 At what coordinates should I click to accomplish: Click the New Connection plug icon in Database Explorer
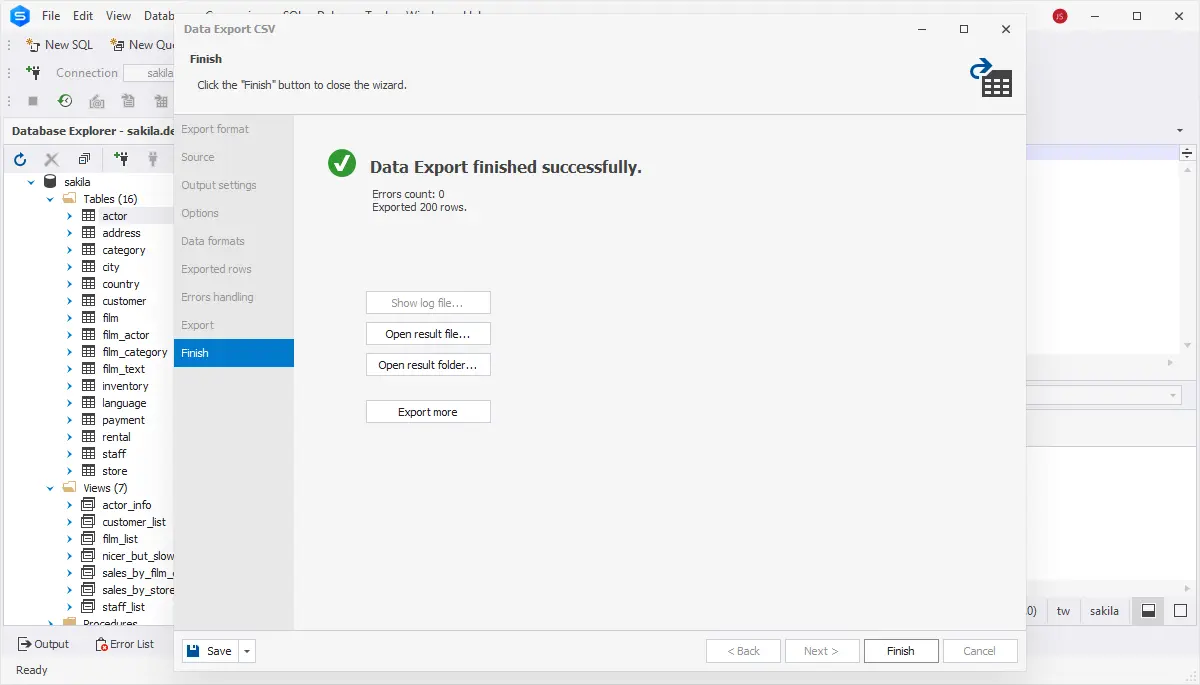(x=121, y=159)
